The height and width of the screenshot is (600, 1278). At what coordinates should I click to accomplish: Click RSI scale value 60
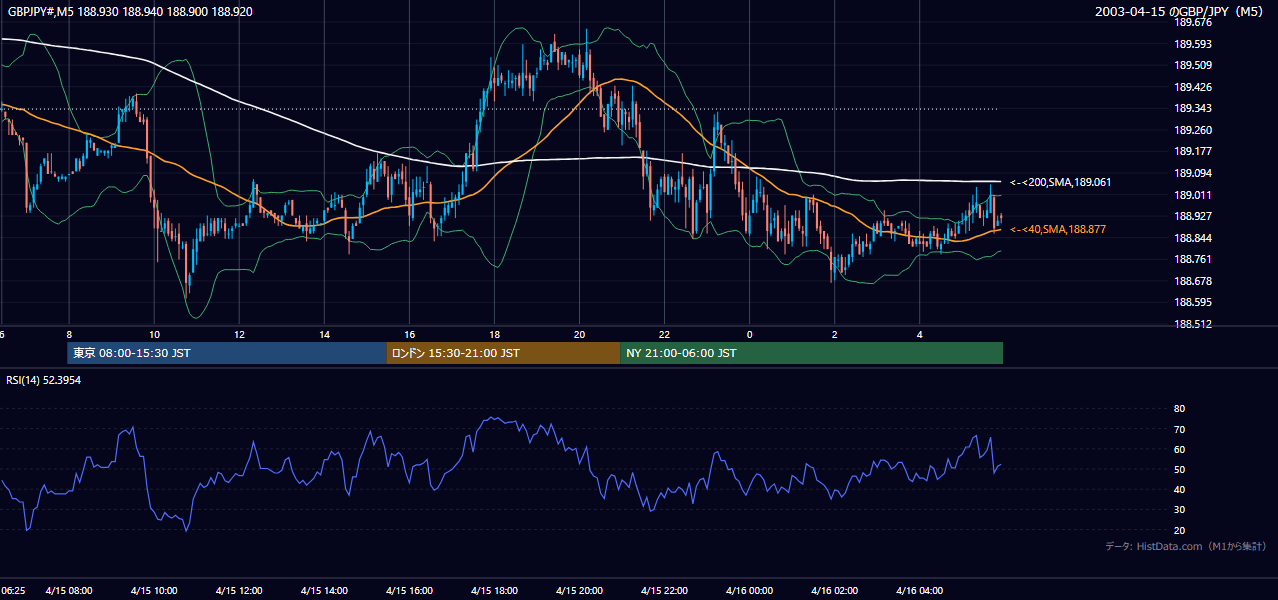tap(1179, 449)
